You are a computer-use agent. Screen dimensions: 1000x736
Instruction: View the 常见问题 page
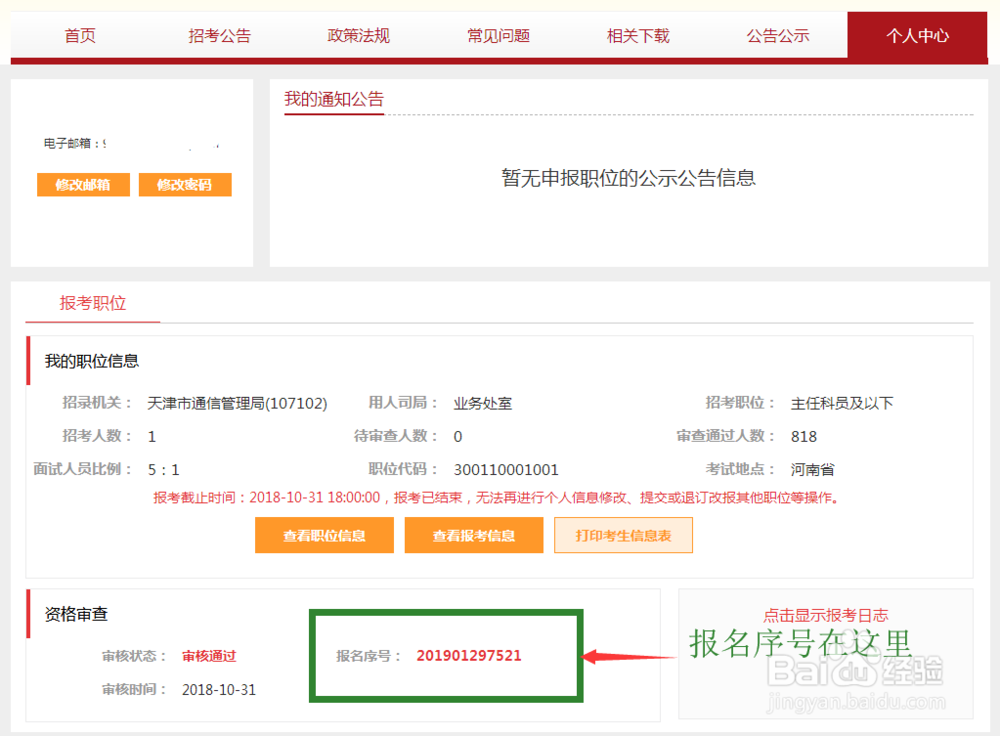click(x=498, y=35)
